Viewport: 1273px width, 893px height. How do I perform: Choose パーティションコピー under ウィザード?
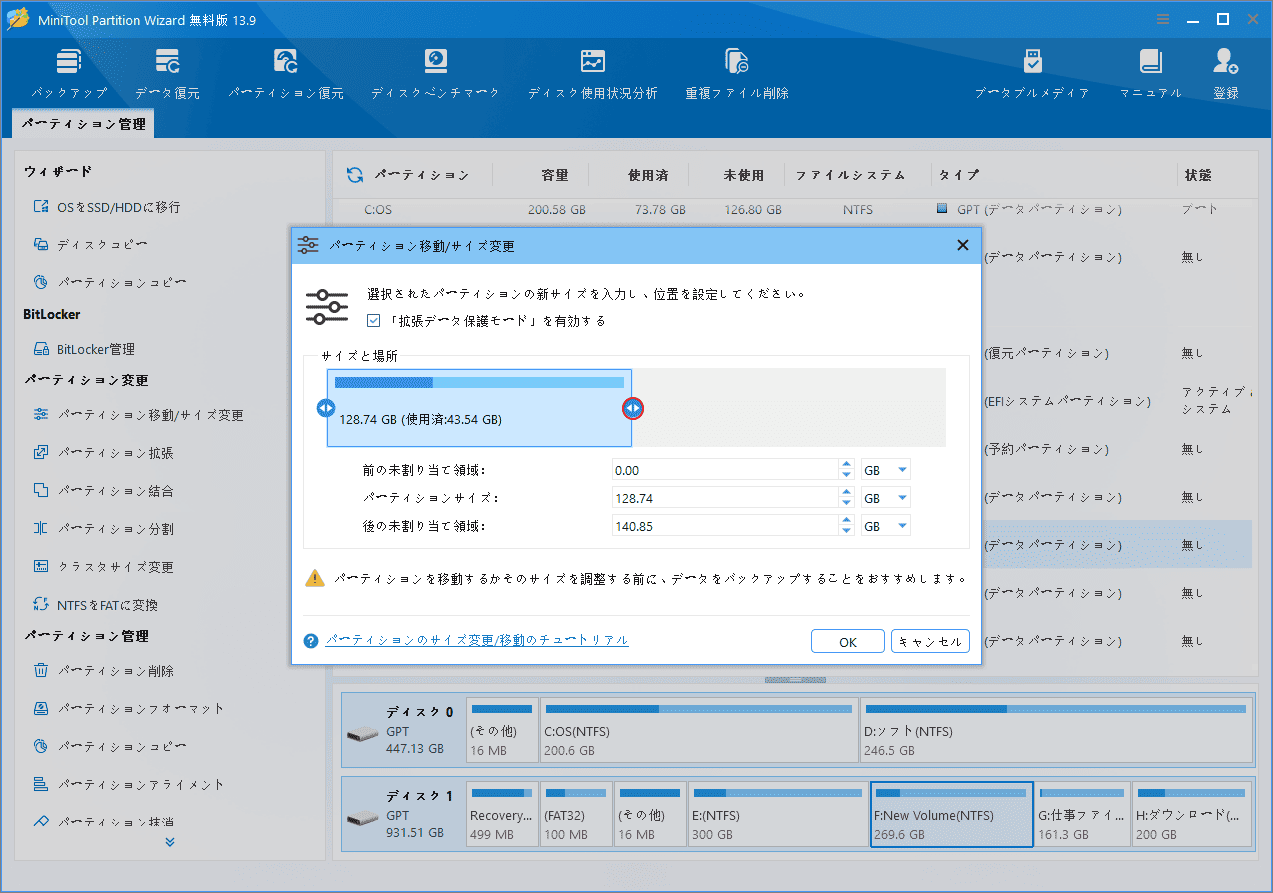click(110, 283)
